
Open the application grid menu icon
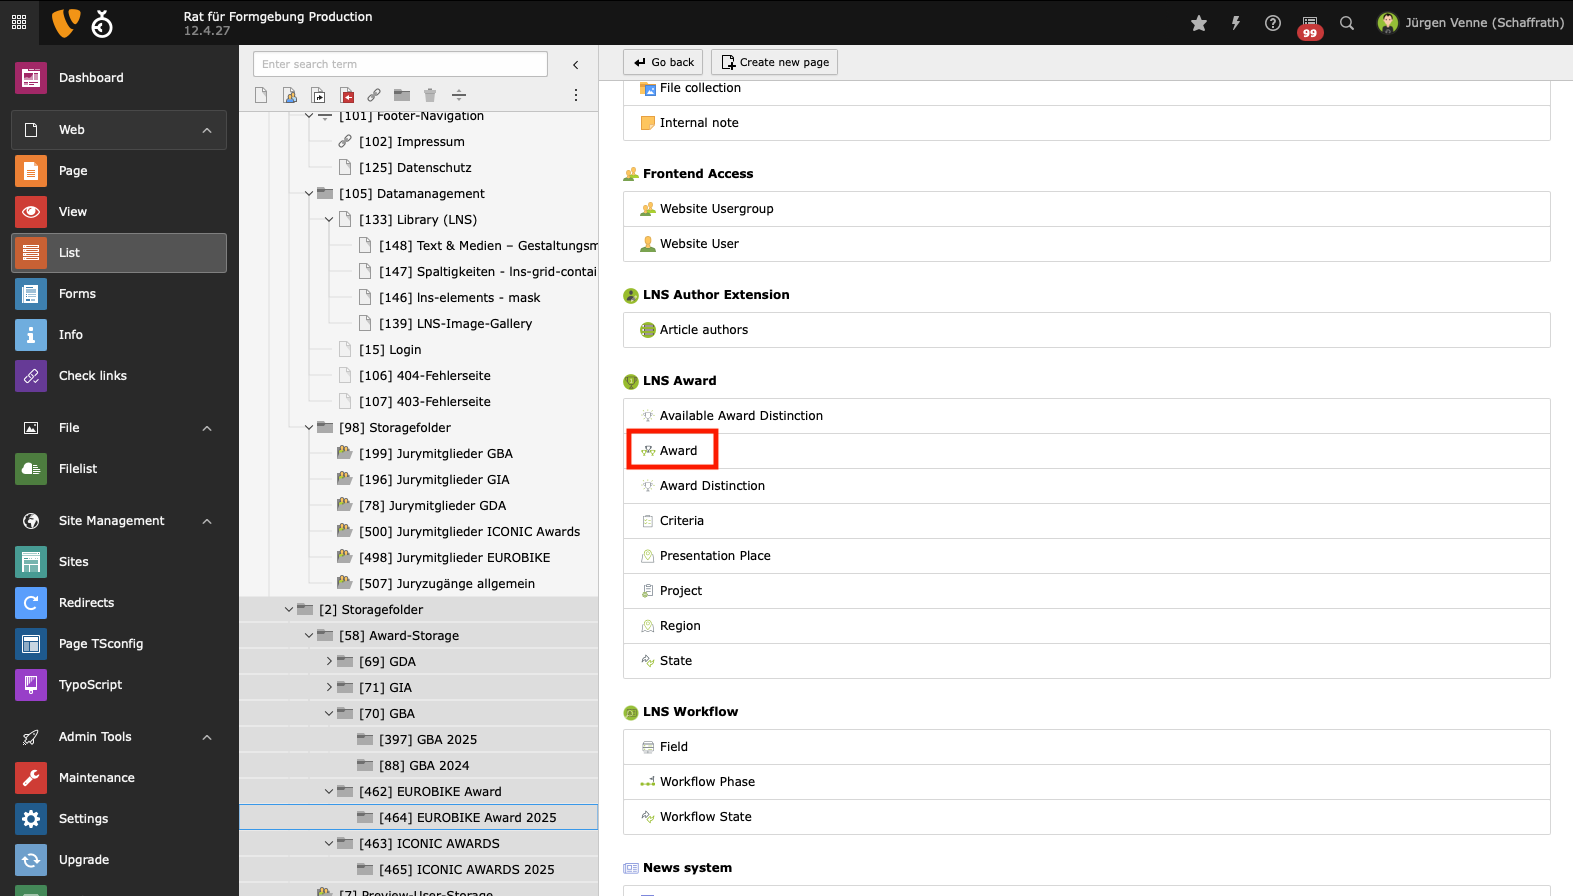tap(19, 22)
